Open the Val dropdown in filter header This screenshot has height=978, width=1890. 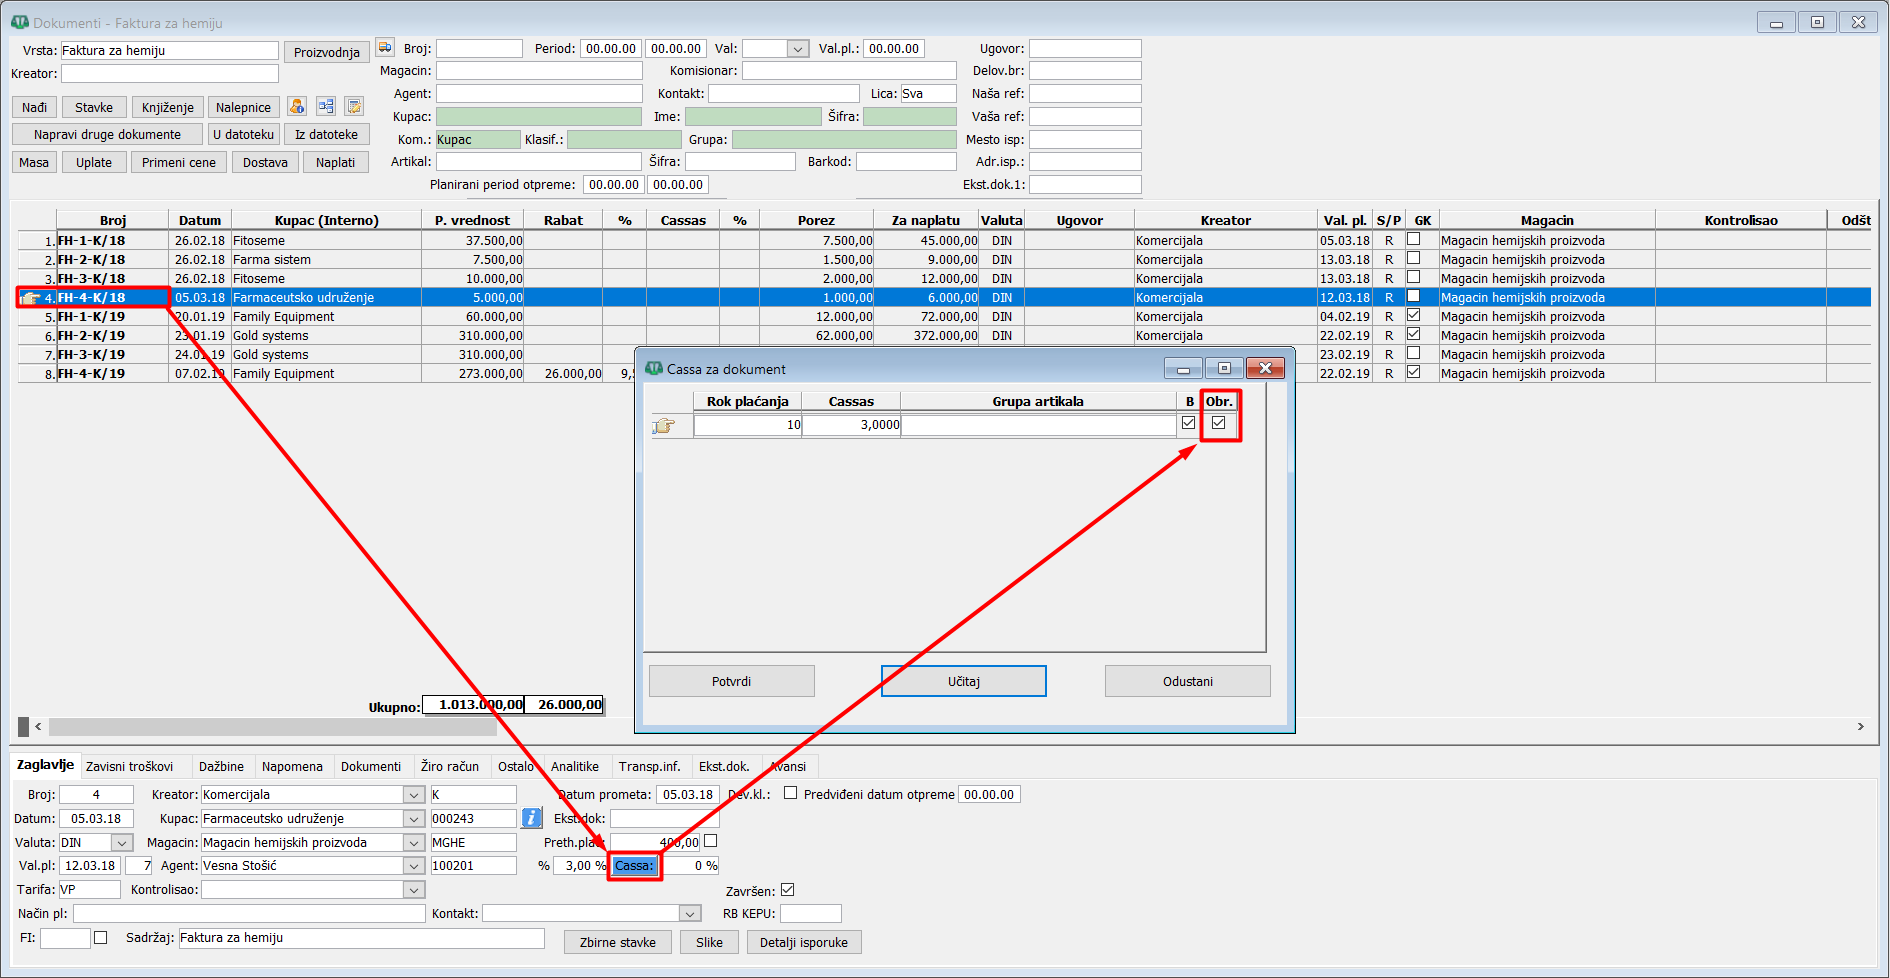(798, 49)
